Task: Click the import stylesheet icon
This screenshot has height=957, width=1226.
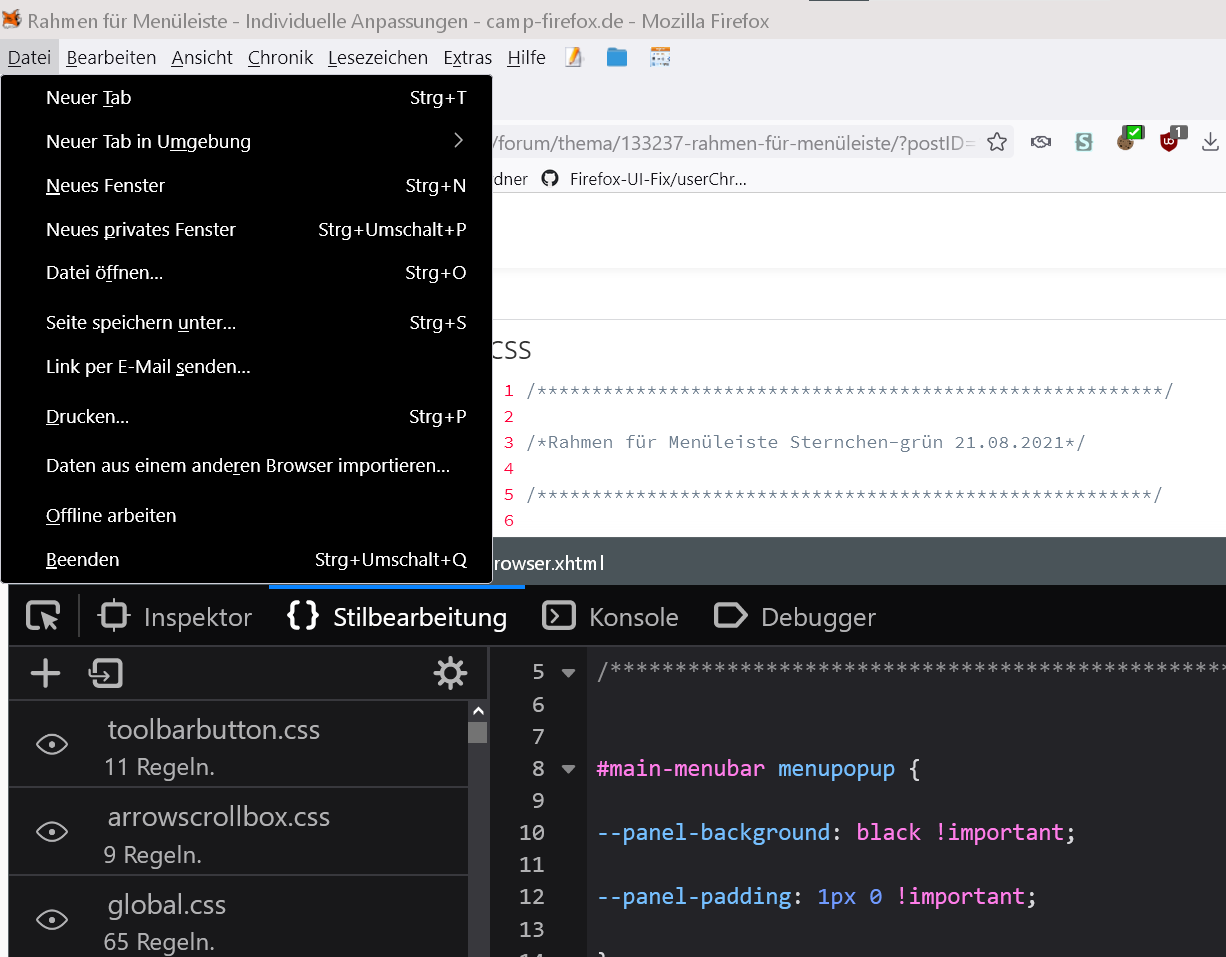Action: pos(105,674)
